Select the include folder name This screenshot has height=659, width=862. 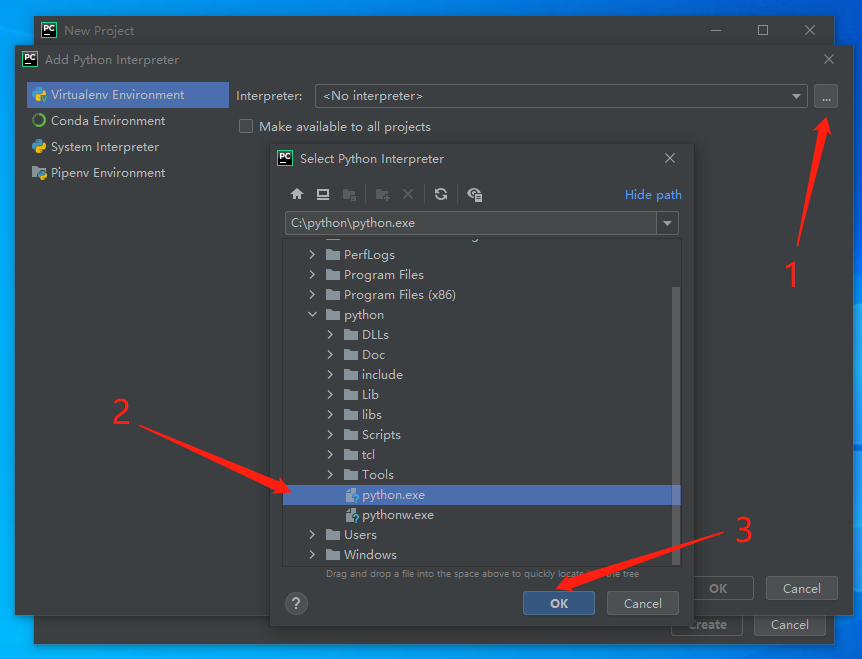(x=382, y=374)
